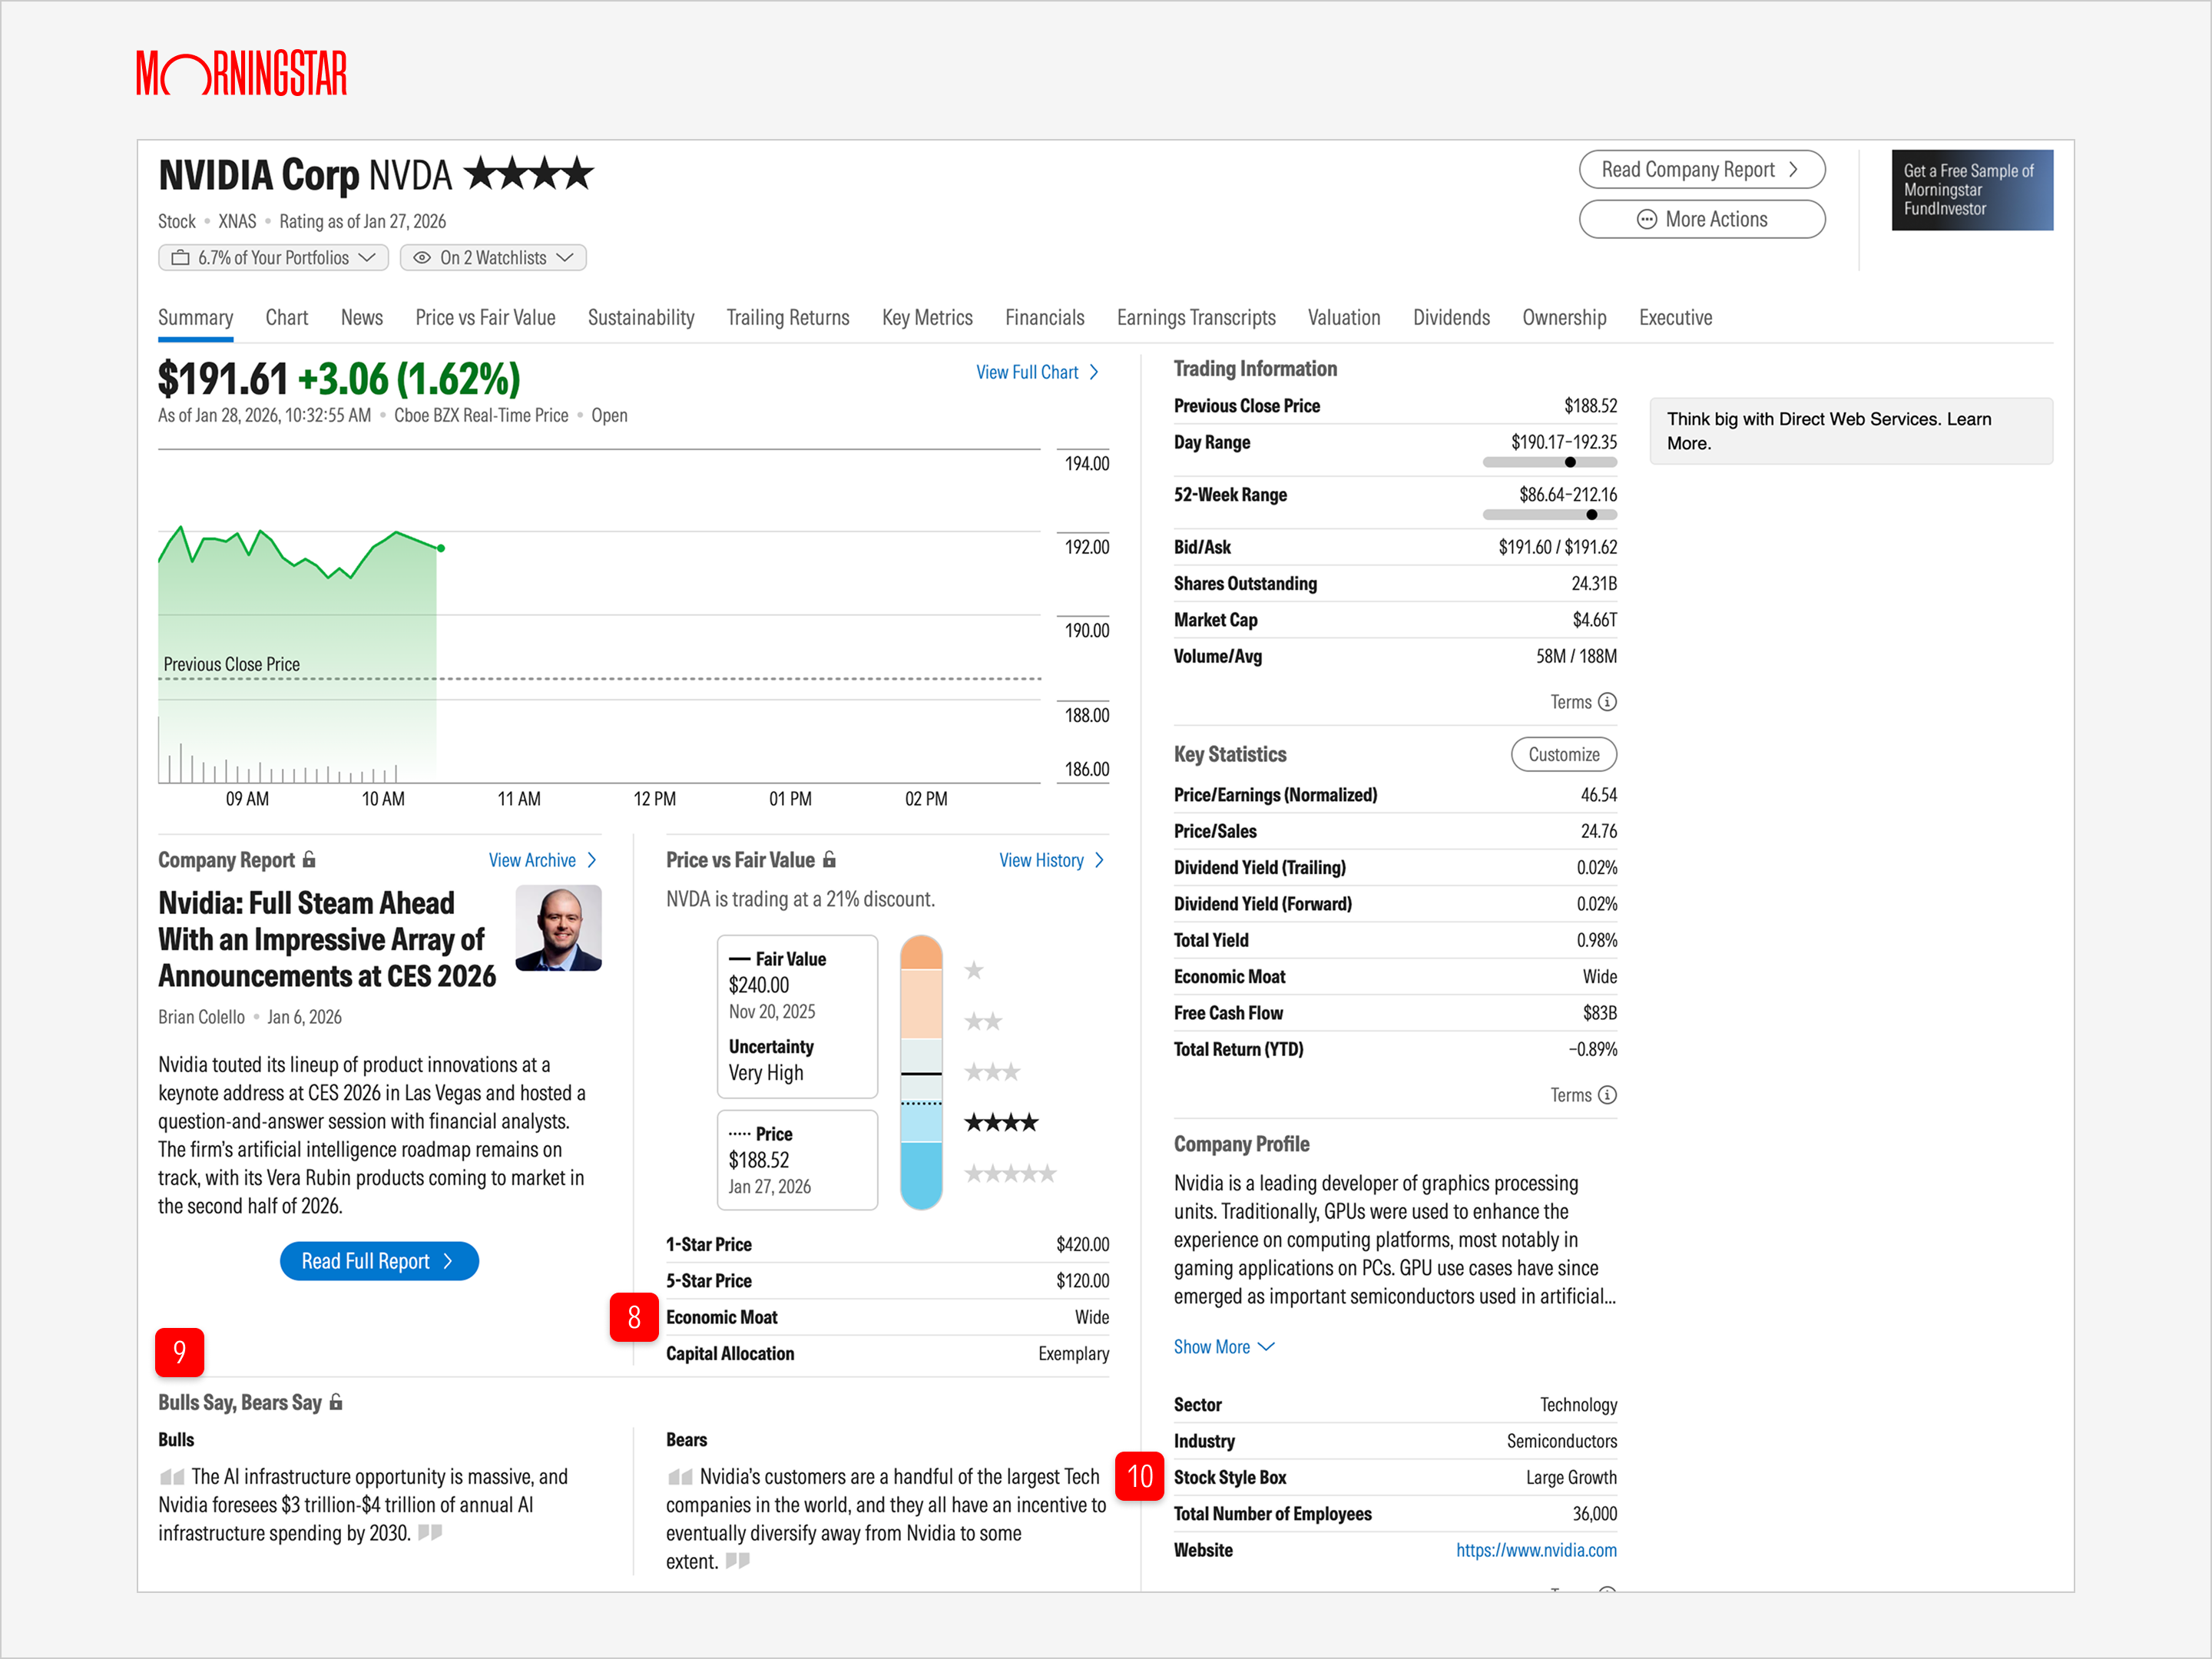Click the Day Range indicator bar
The width and height of the screenshot is (2212, 1659).
coord(1550,462)
